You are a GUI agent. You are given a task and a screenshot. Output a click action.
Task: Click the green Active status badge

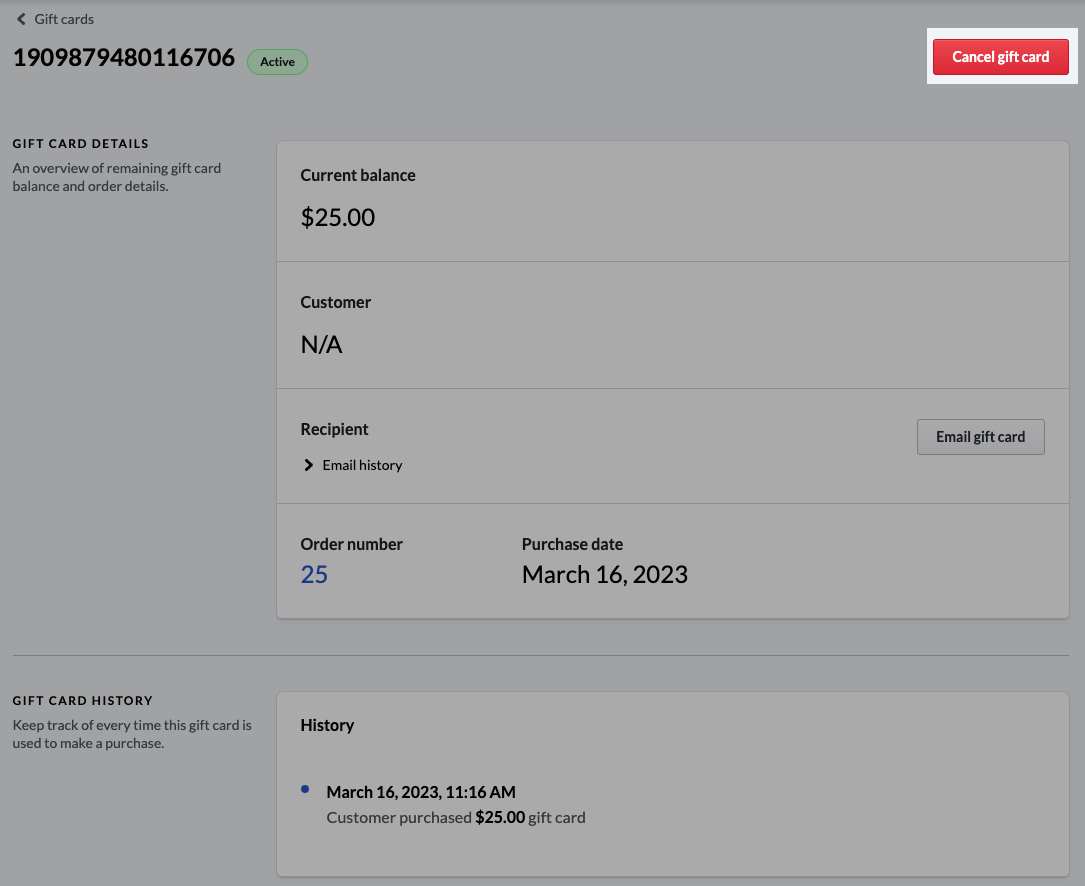coord(277,62)
